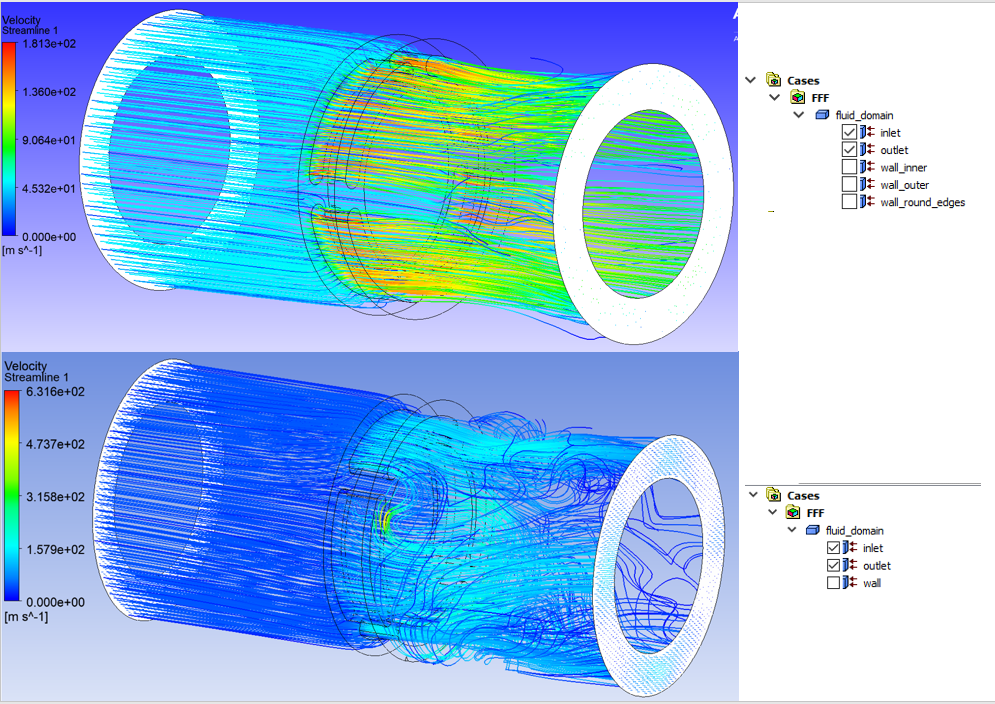
Task: Collapse the FFF node in the lower tree
Action: pos(772,512)
